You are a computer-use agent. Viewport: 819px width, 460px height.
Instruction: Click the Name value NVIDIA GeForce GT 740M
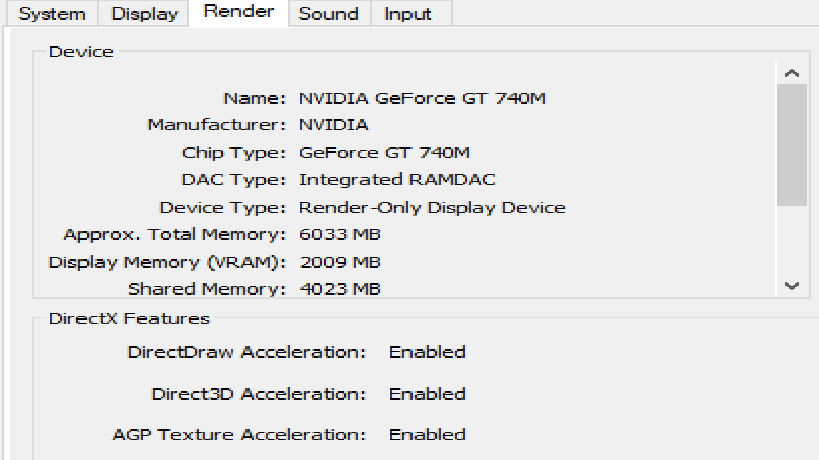pyautogui.click(x=422, y=98)
